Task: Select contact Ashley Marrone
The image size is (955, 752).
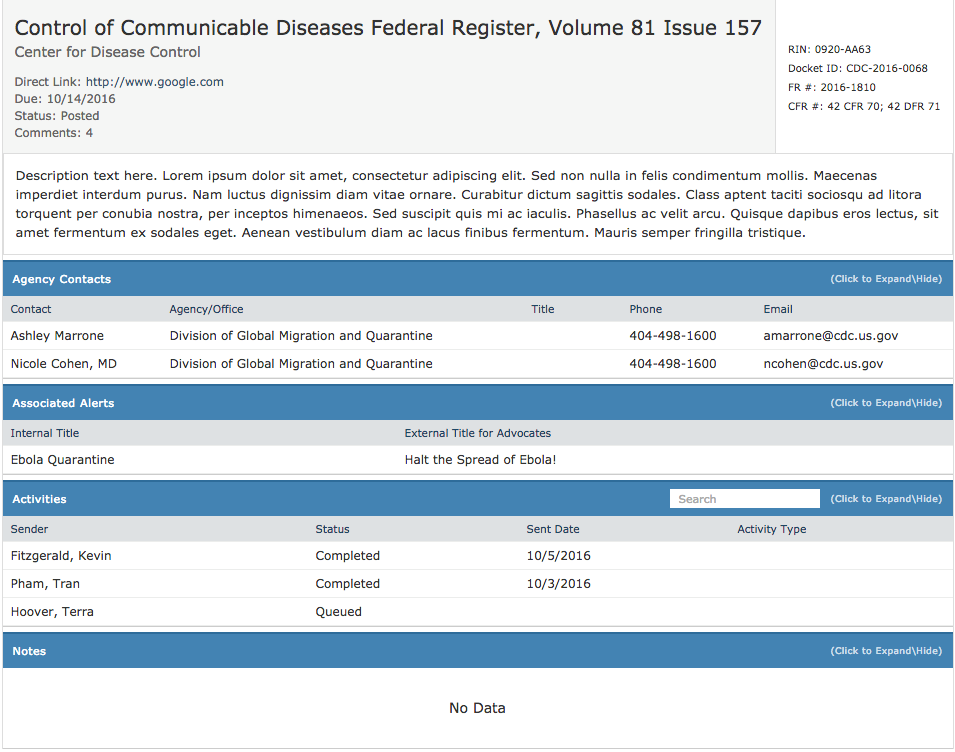Action: click(x=57, y=336)
